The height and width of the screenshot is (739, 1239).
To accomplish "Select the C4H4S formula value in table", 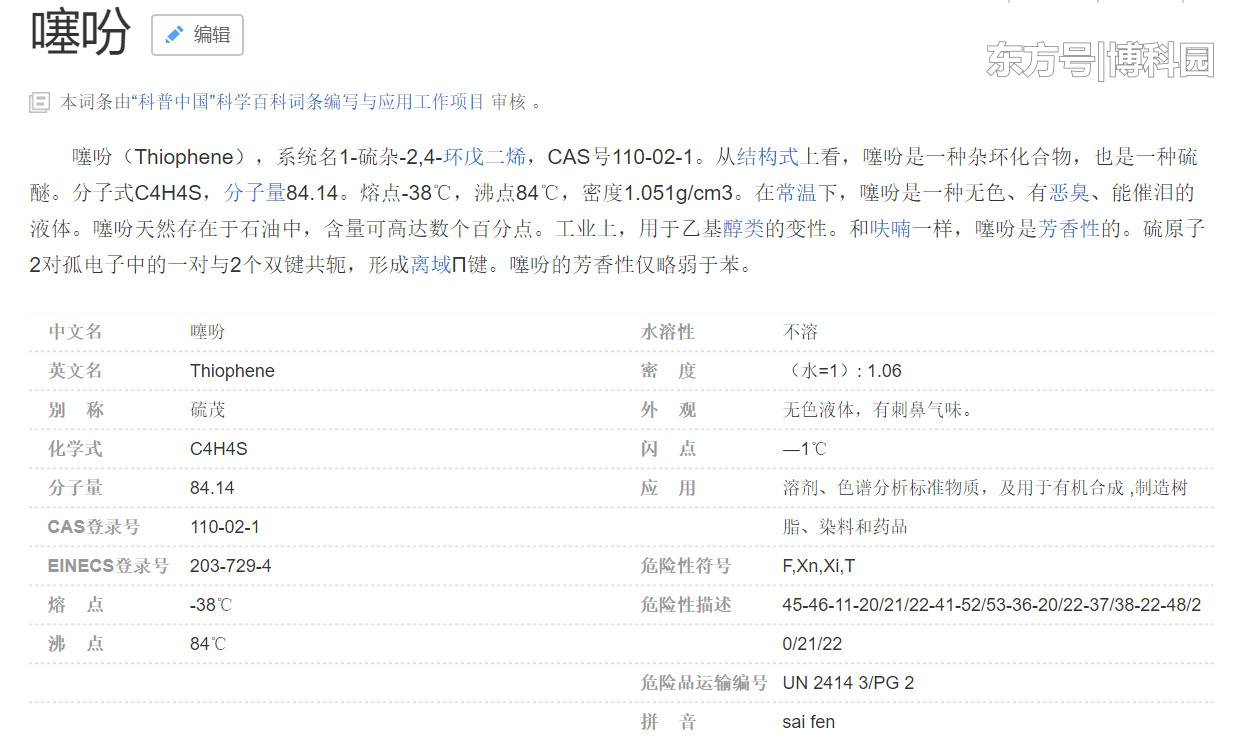I will [x=219, y=449].
